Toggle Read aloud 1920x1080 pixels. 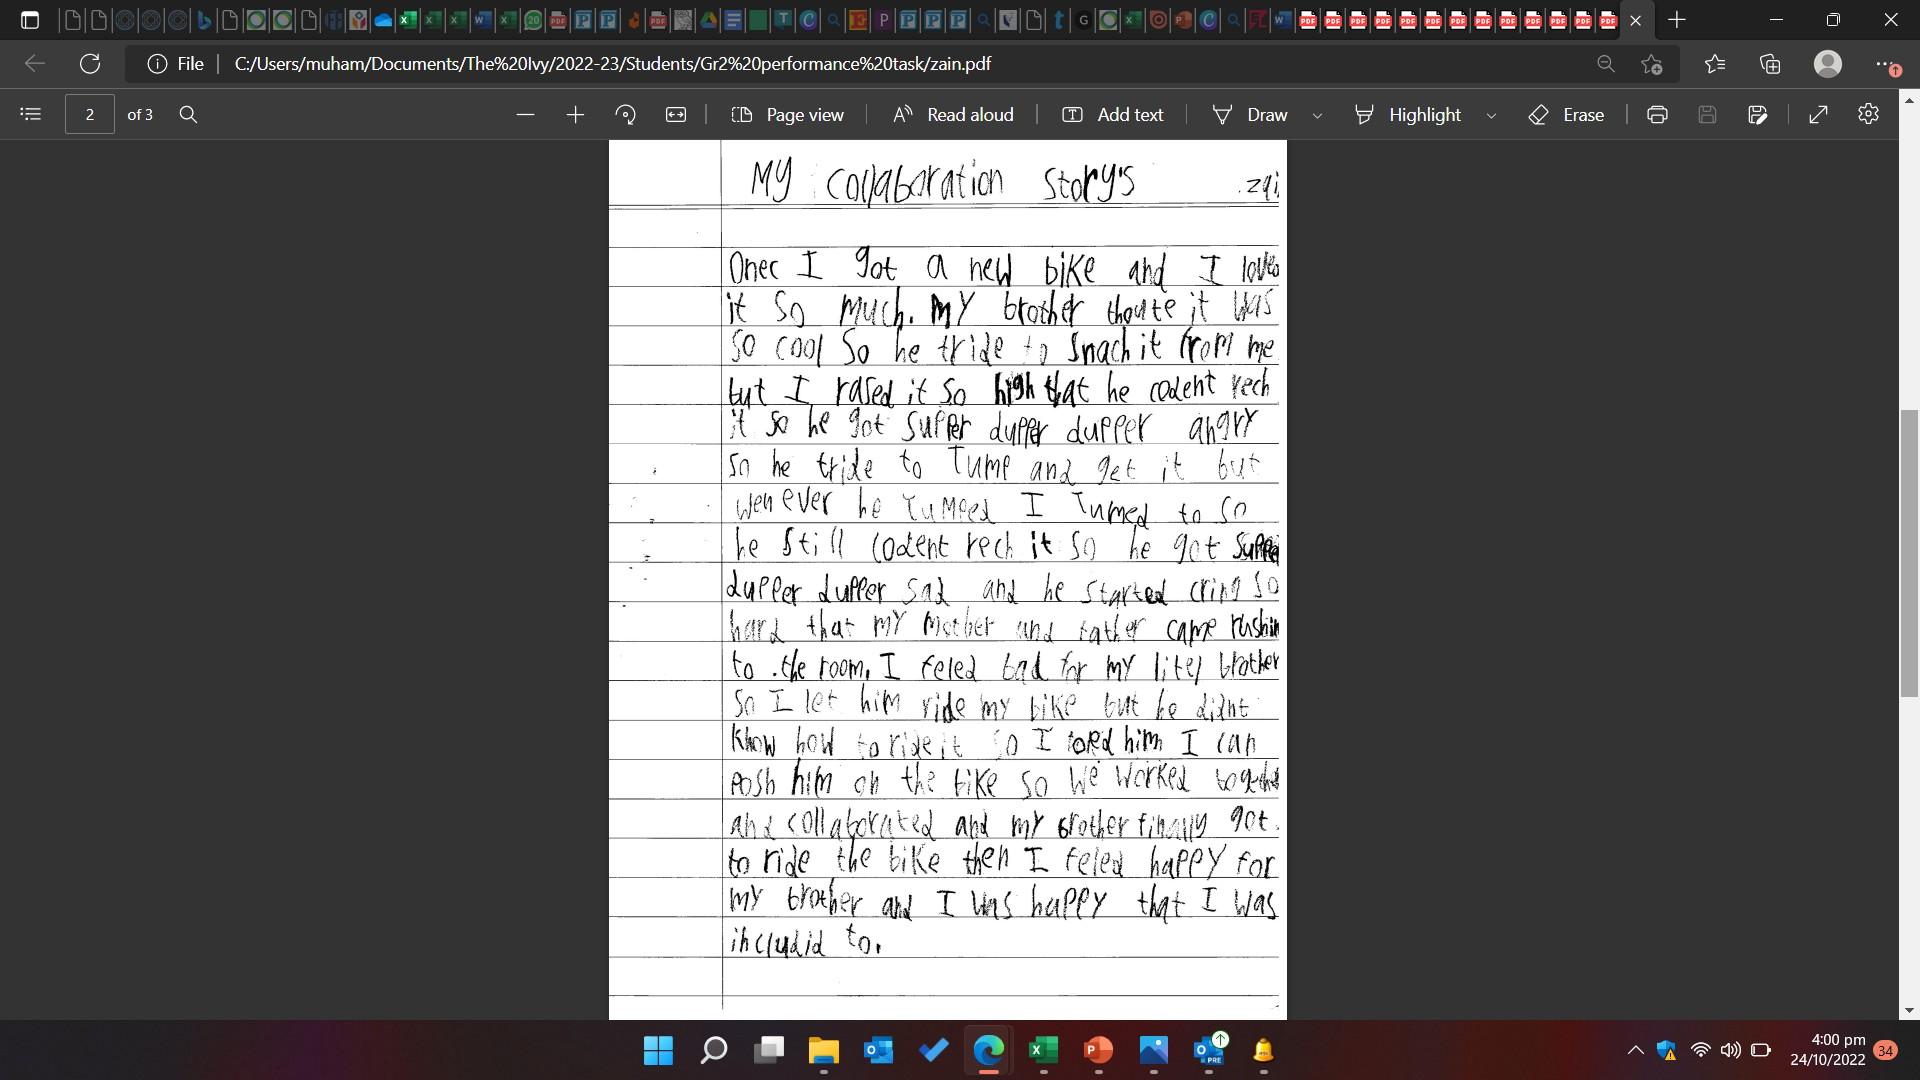pyautogui.click(x=953, y=114)
